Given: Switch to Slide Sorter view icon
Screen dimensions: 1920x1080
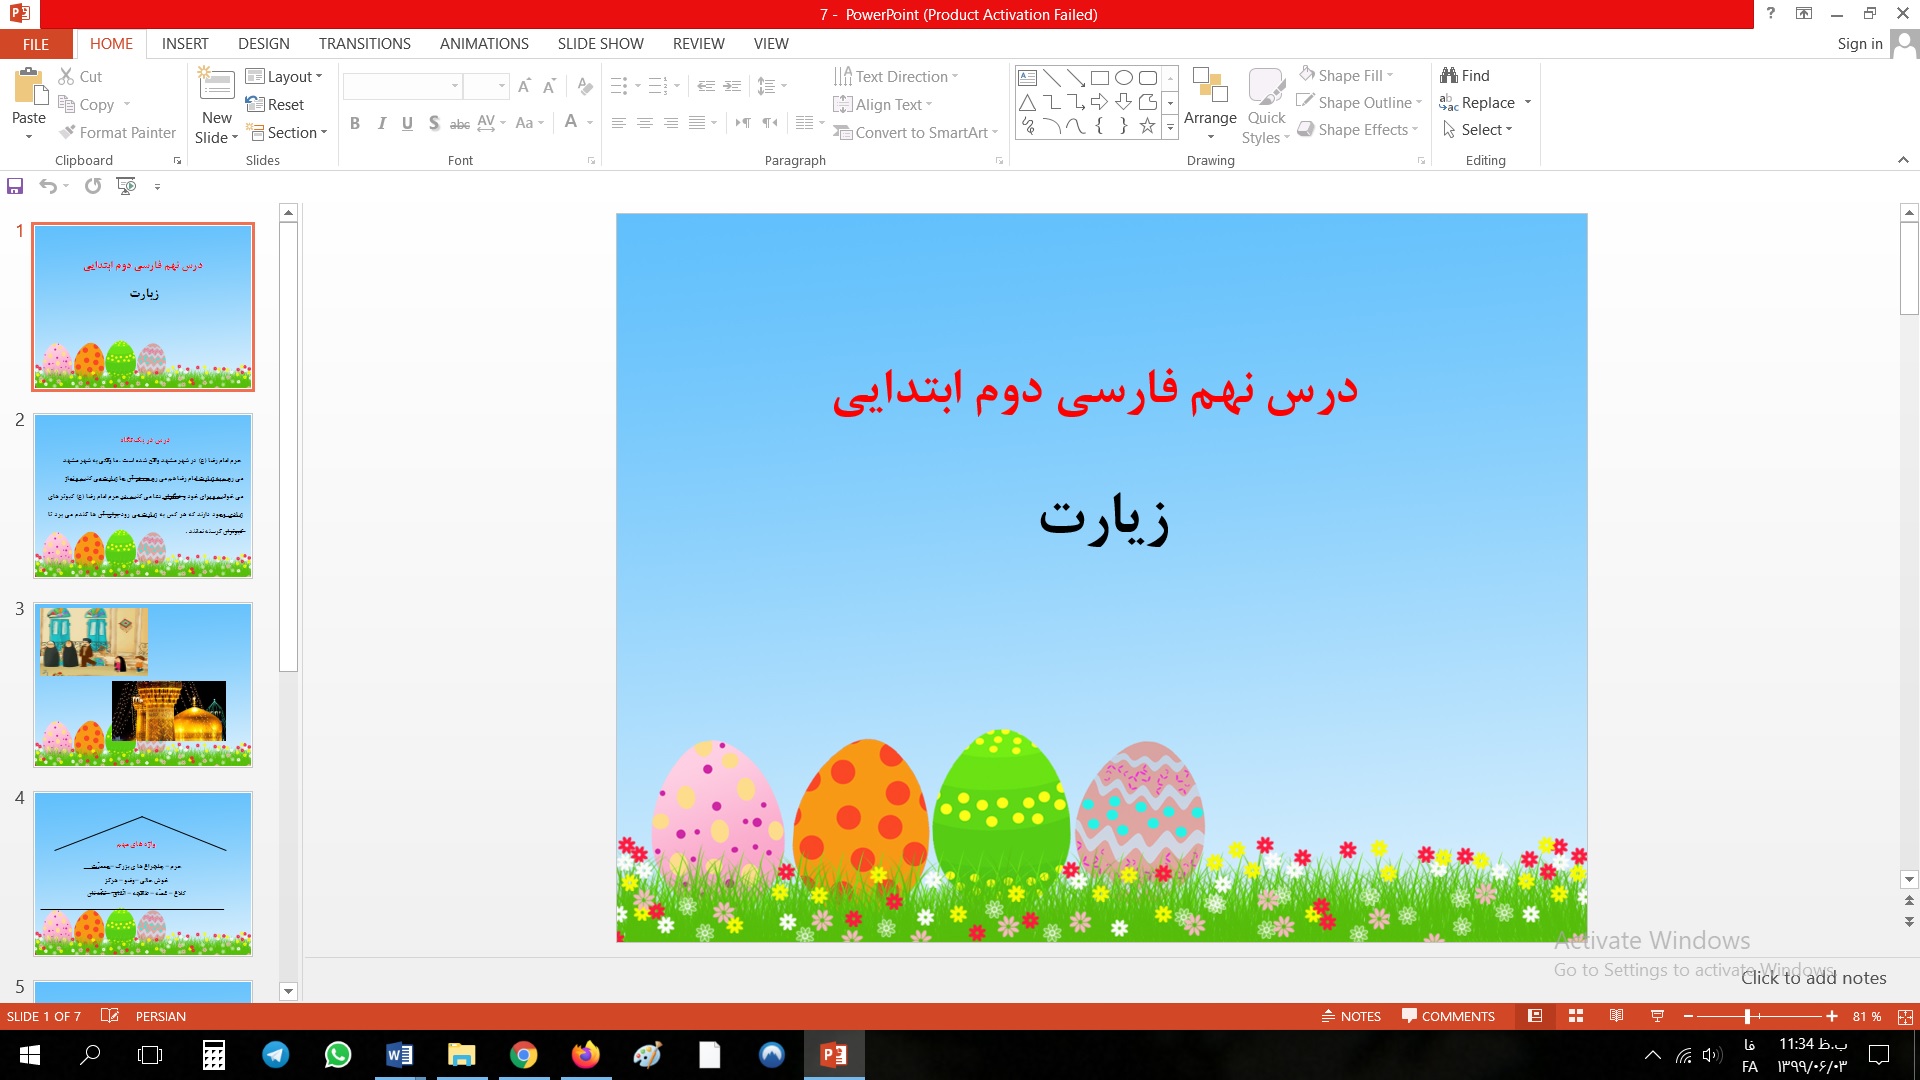Looking at the screenshot, I should click(1576, 1016).
